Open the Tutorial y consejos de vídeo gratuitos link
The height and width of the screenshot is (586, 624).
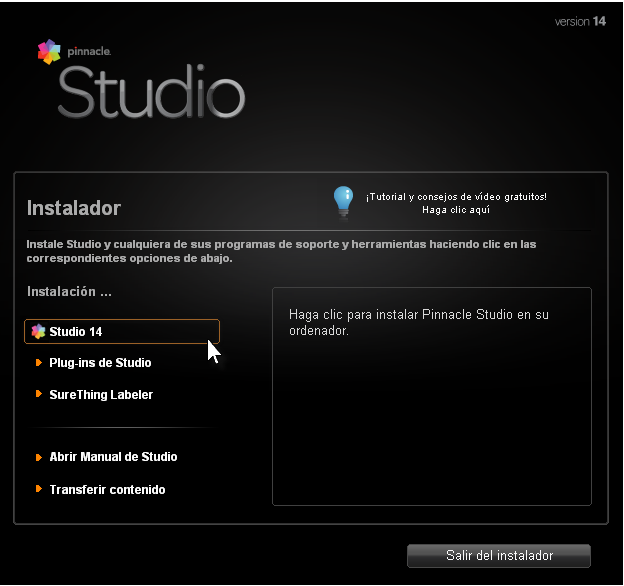(x=455, y=196)
